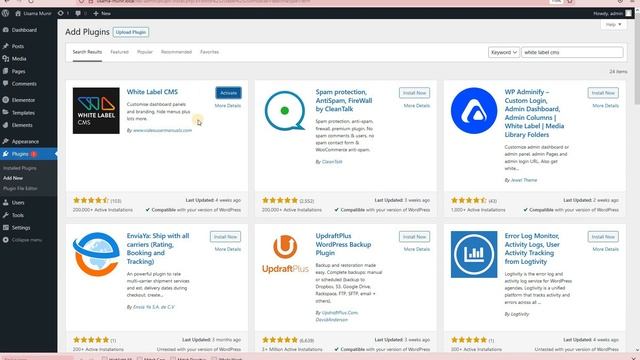Open the Keyword search type dropdown

point(504,52)
